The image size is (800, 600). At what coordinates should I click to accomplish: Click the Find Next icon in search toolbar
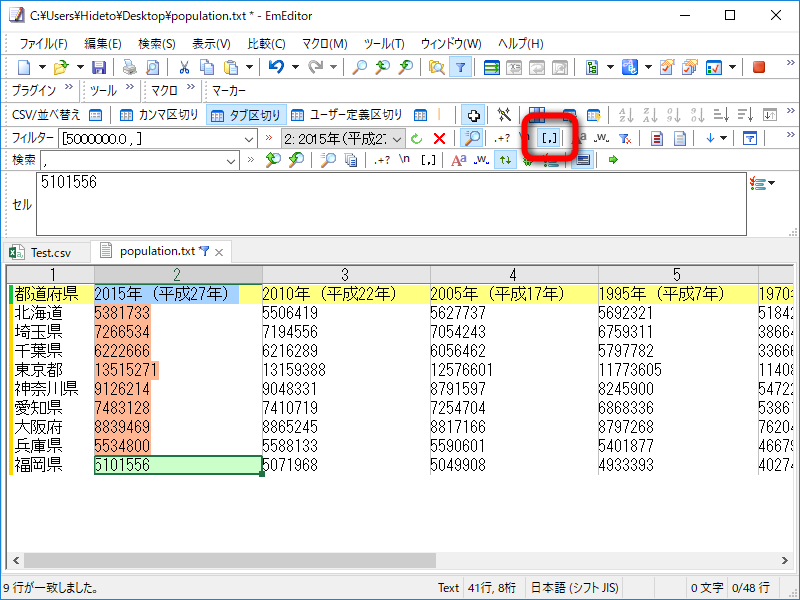tap(296, 160)
